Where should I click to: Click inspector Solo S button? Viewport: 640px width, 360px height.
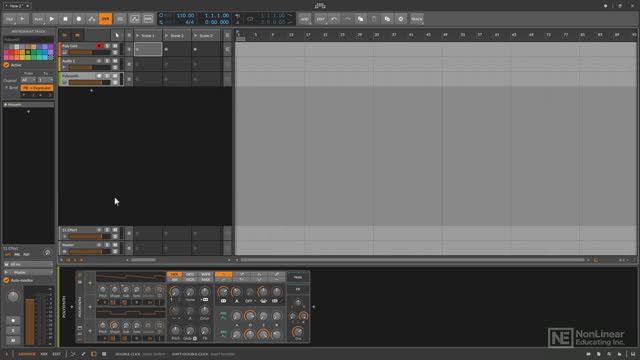coord(13,330)
